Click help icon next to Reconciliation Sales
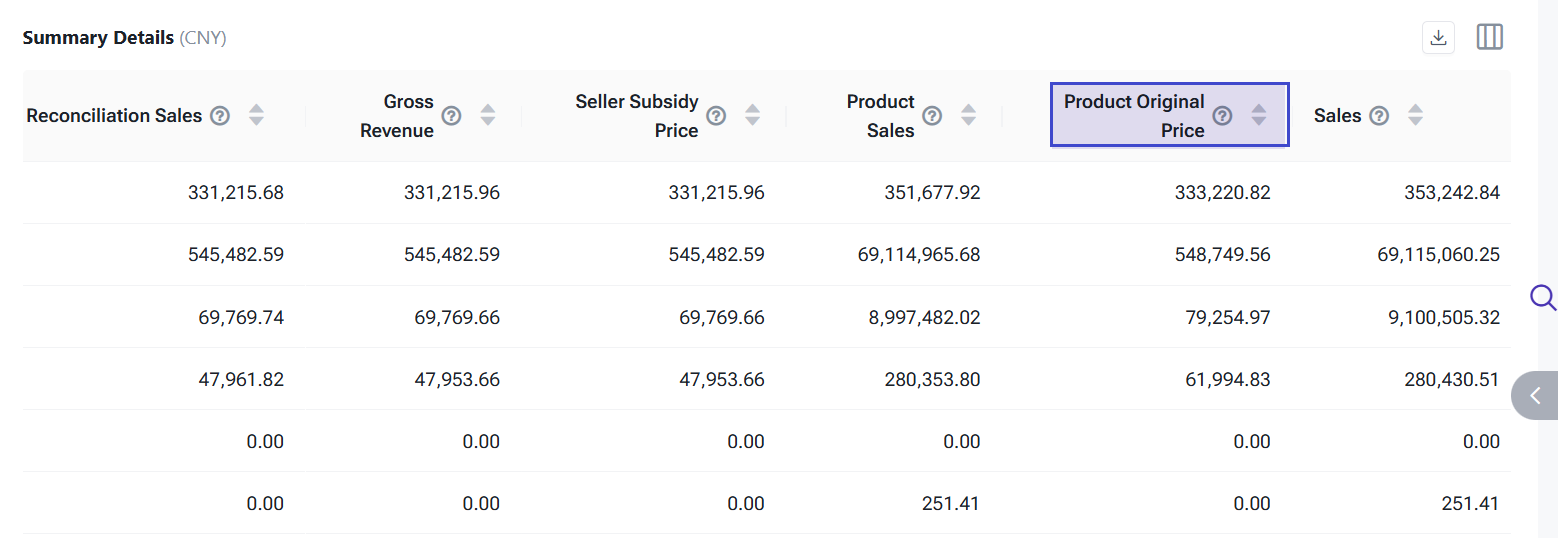1558x538 pixels. click(x=221, y=115)
